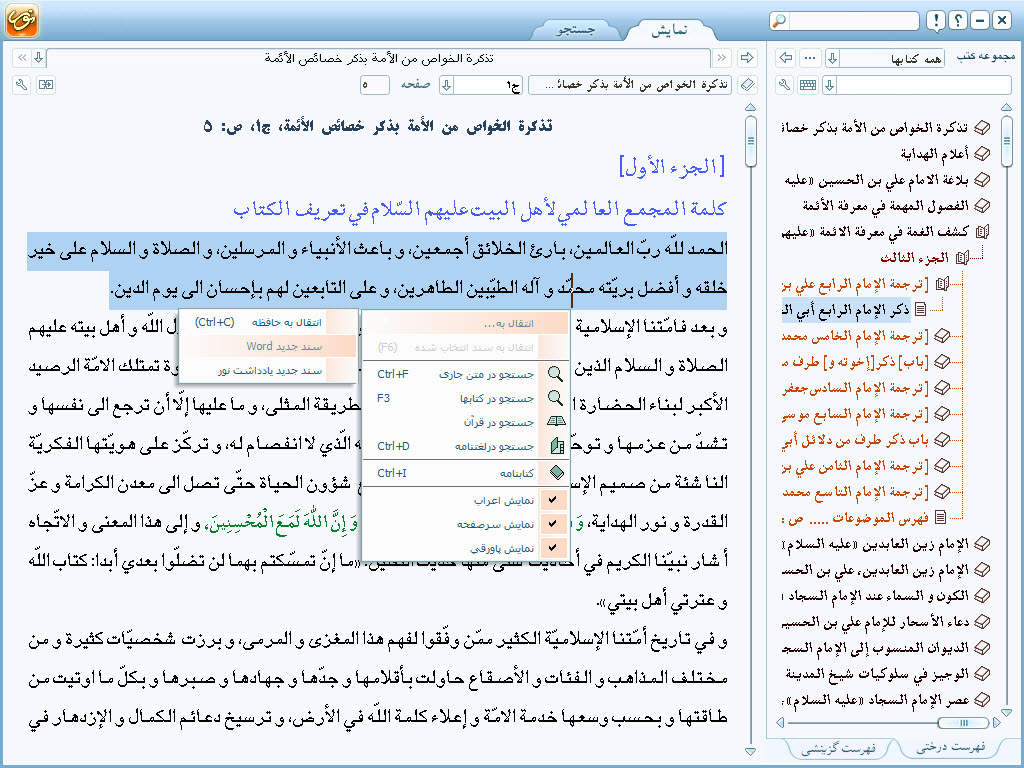The image size is (1024, 768).
Task: Click the search in Quran book icon
Action: point(554,422)
